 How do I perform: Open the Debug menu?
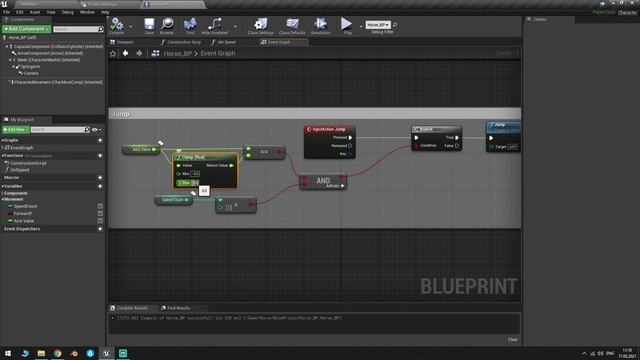click(67, 13)
